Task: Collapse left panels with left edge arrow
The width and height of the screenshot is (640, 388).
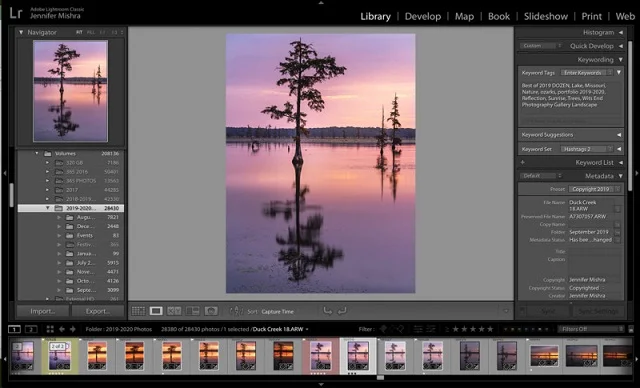Action: point(4,173)
